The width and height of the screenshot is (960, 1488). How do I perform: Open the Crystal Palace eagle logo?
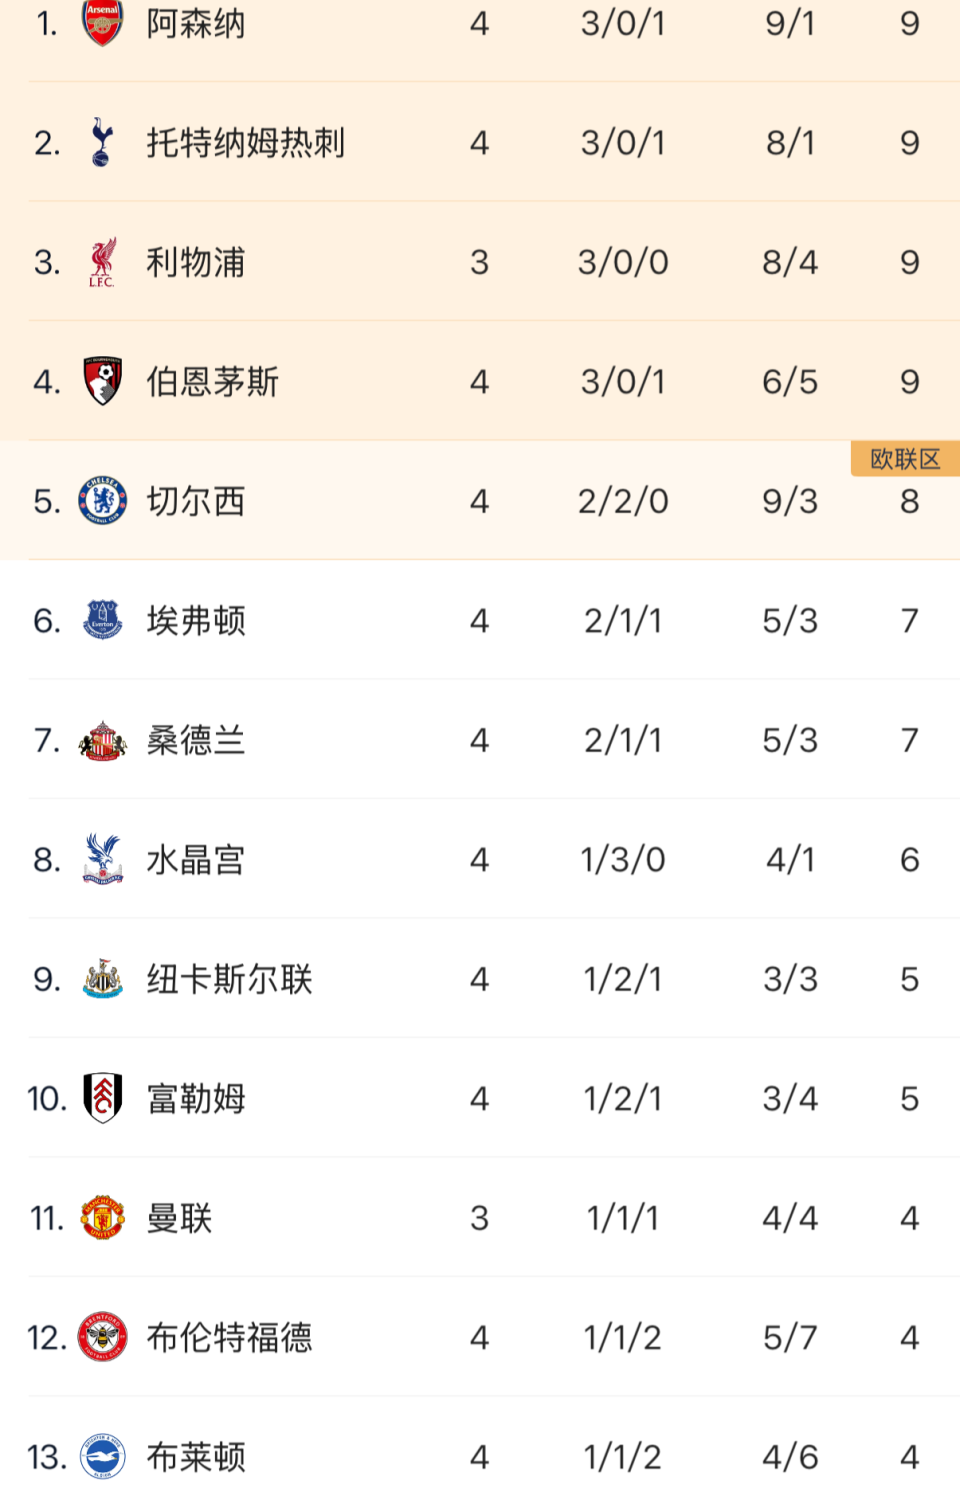(x=102, y=859)
